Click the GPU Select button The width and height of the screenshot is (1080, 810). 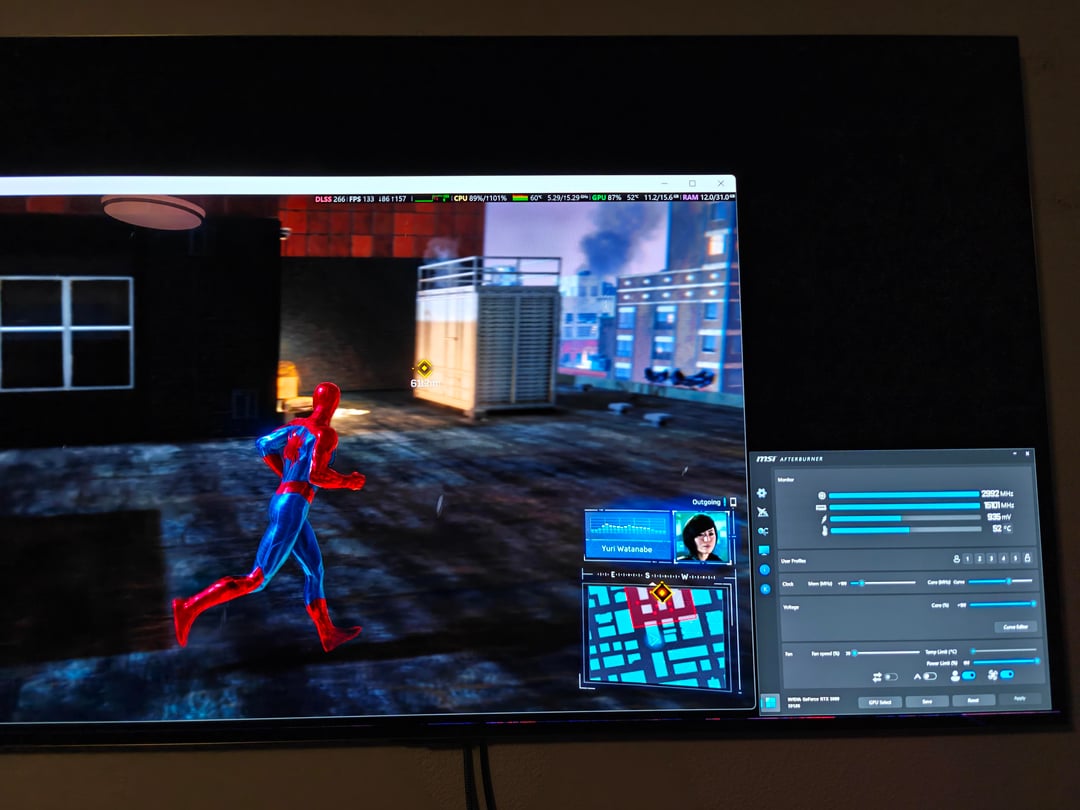coord(880,702)
